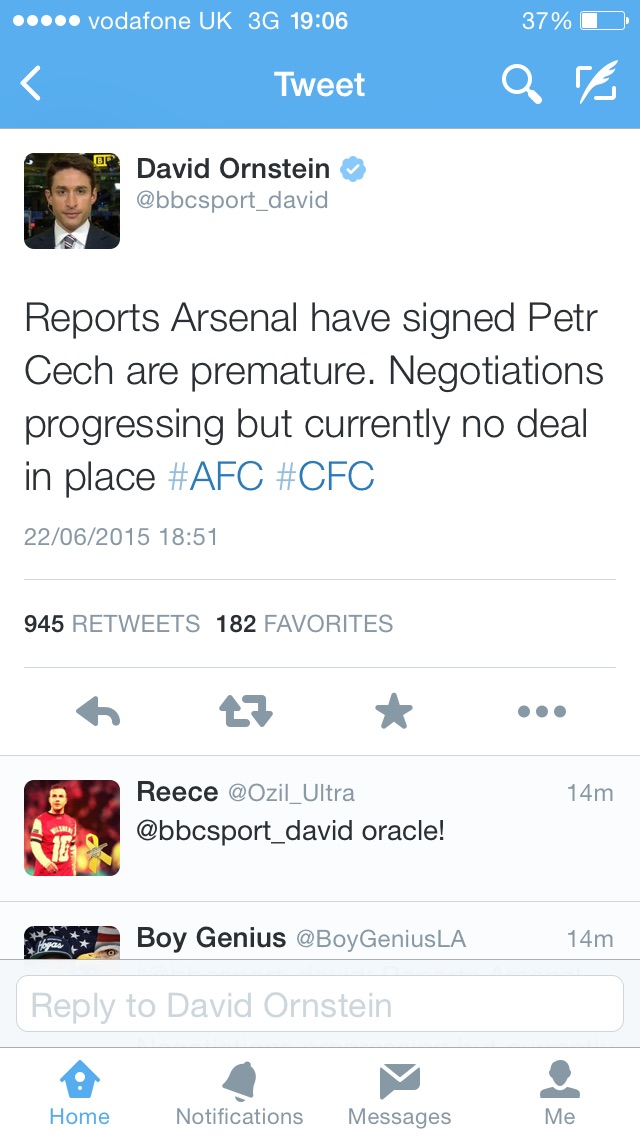Open David Ornstein's profile picture
The width and height of the screenshot is (640, 1136).
(72, 201)
